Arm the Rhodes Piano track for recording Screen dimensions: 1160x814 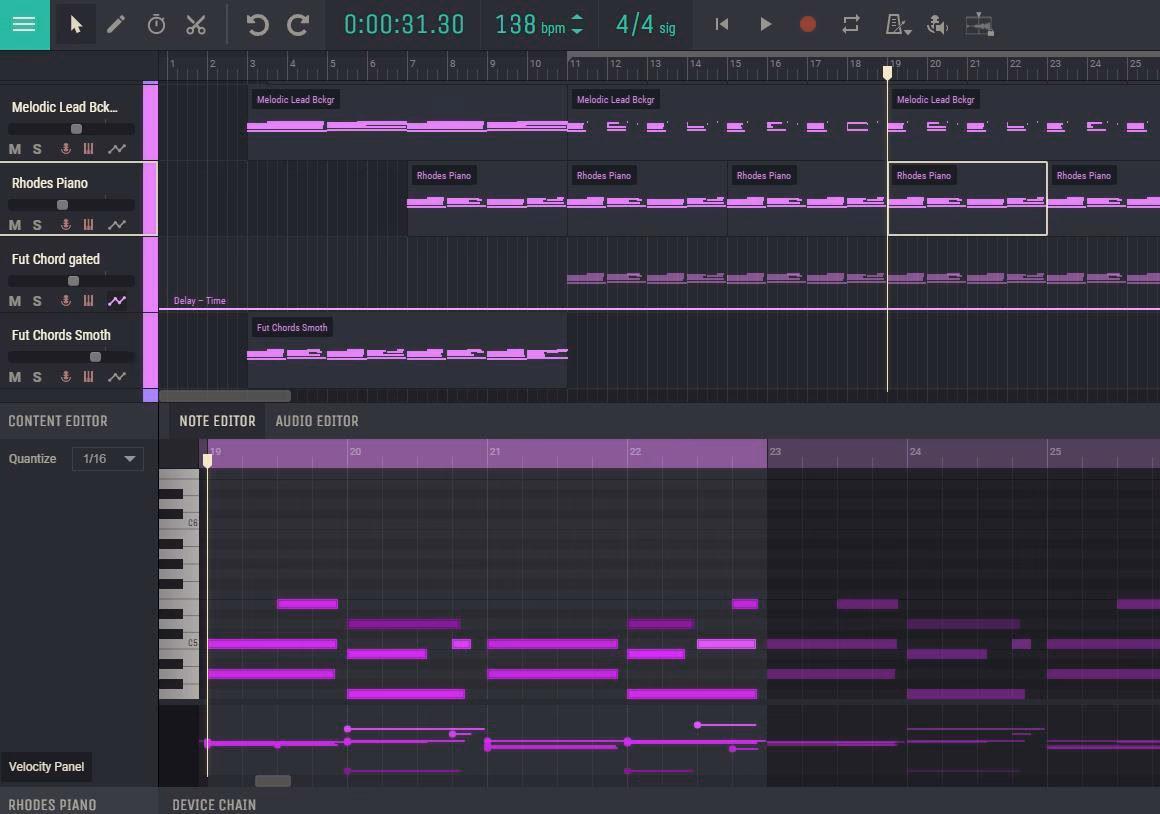pyautogui.click(x=66, y=225)
